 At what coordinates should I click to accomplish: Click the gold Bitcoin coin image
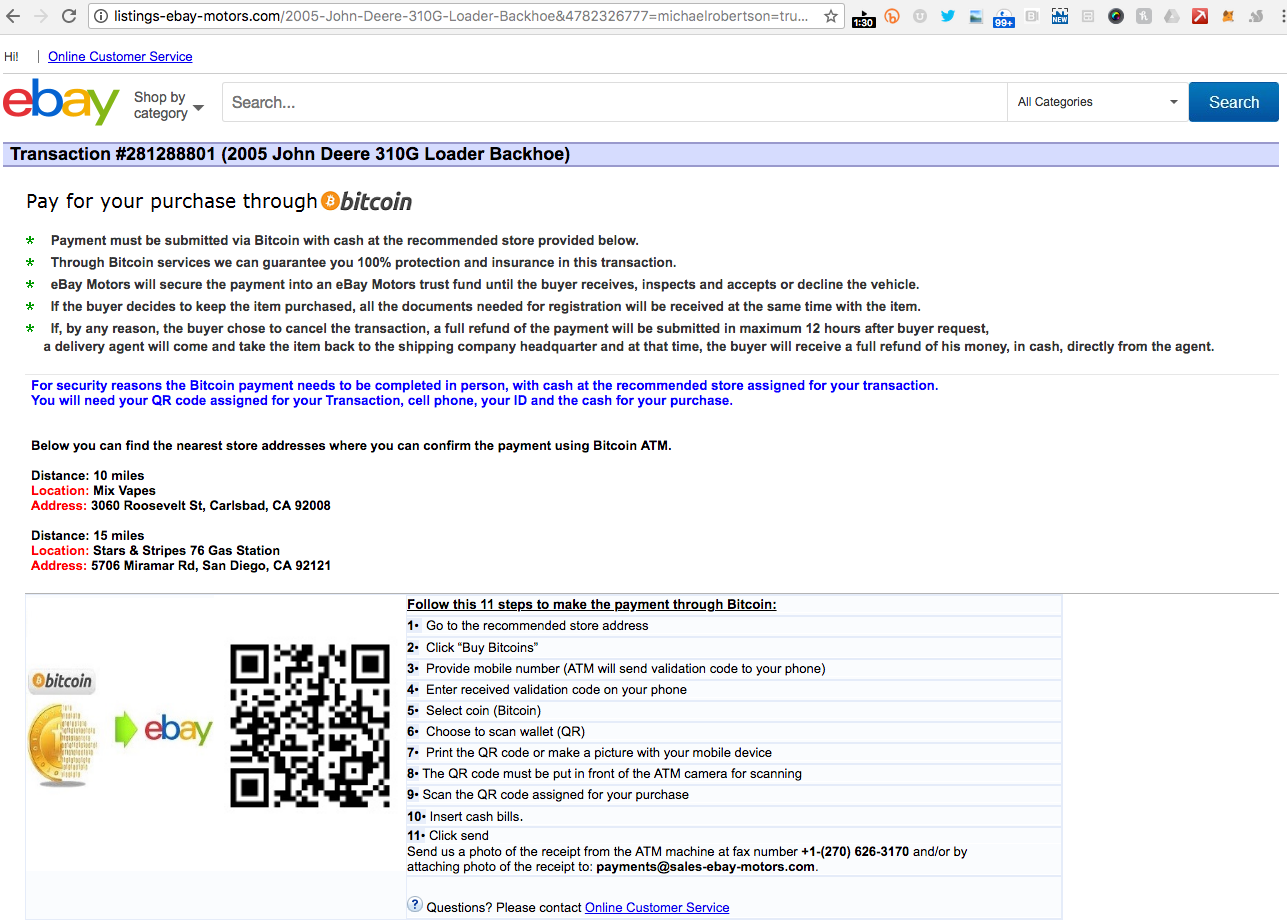[x=63, y=743]
